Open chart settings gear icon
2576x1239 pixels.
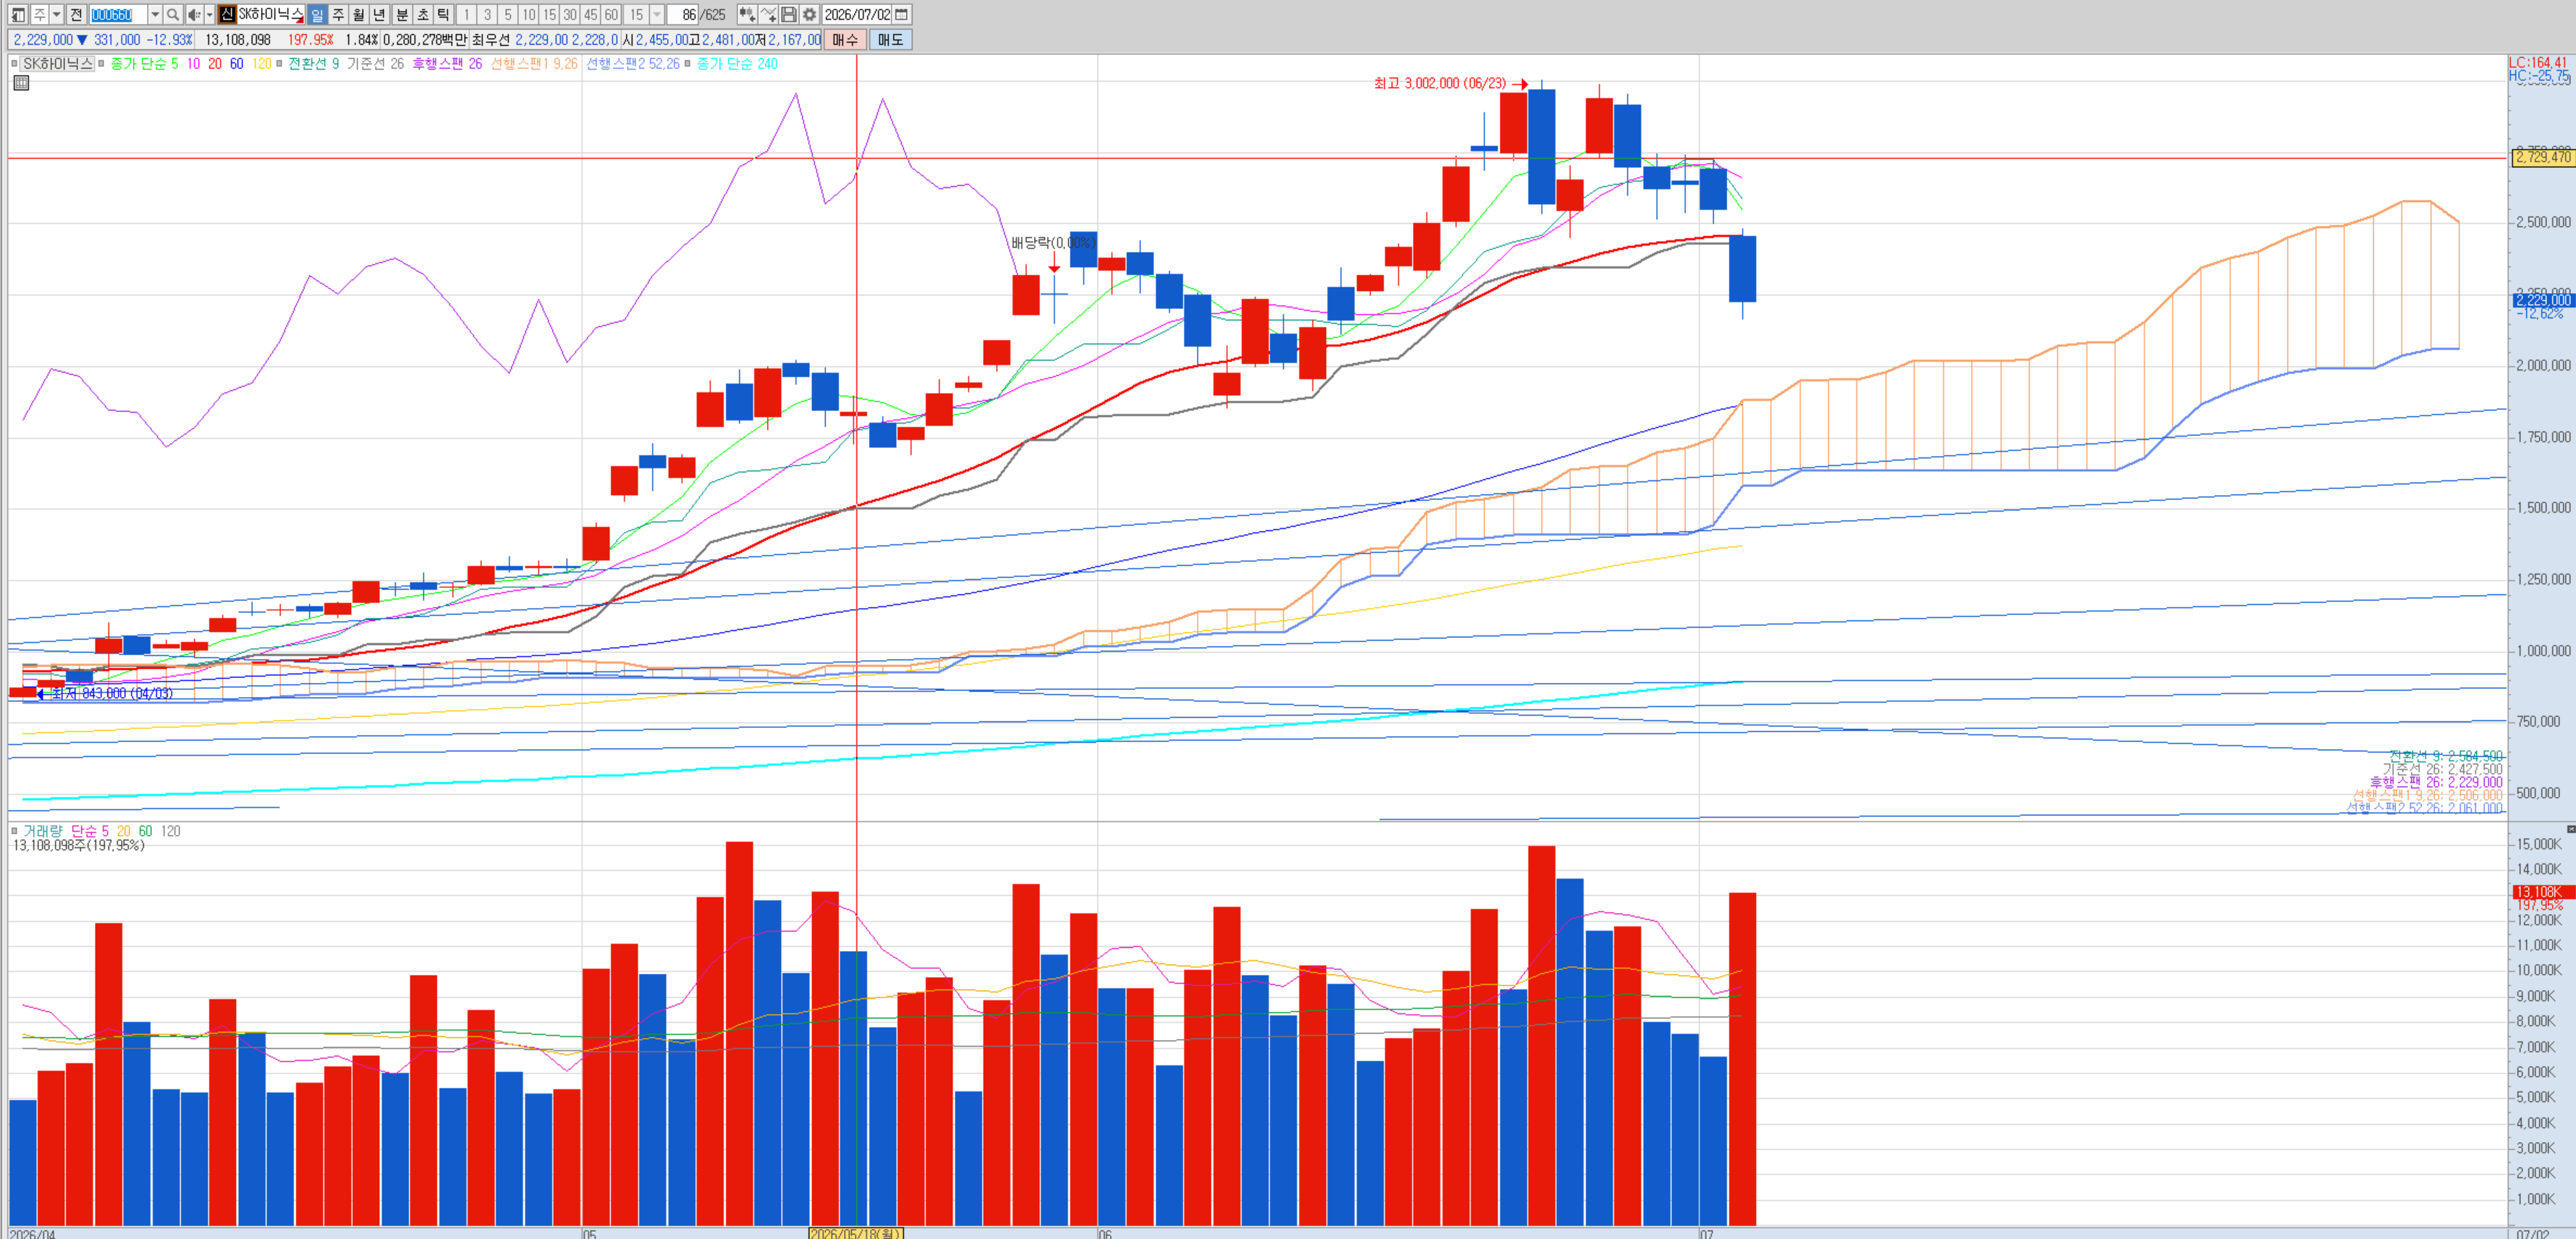coord(809,14)
